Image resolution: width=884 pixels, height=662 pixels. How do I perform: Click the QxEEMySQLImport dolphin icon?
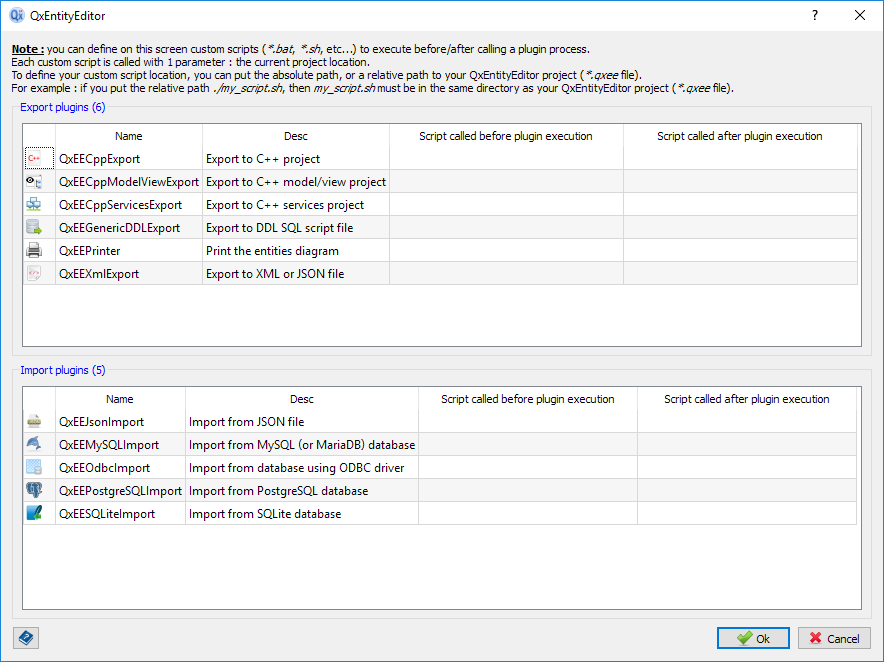[x=34, y=445]
